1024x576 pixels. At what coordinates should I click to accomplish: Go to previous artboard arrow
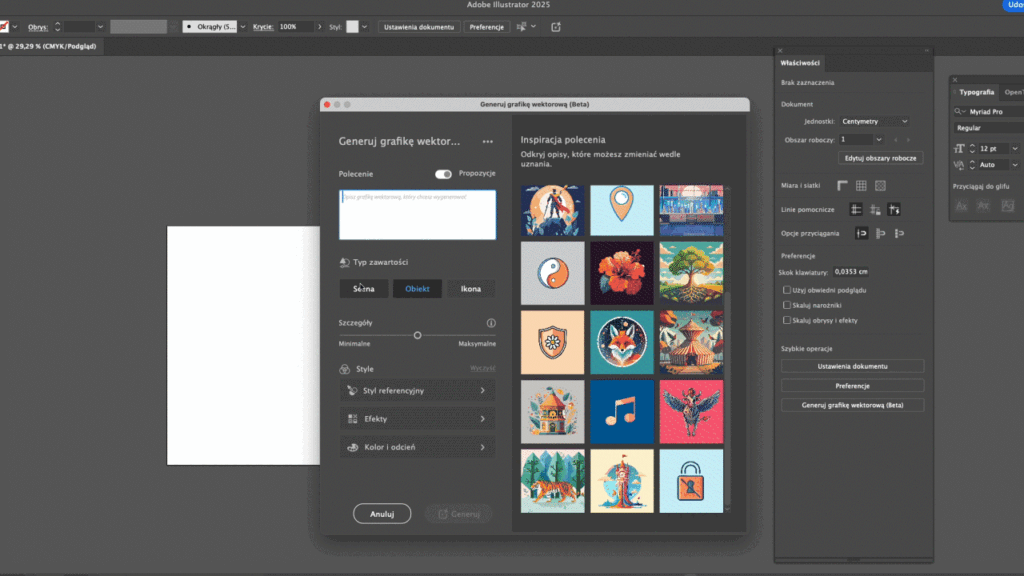[x=895, y=140]
